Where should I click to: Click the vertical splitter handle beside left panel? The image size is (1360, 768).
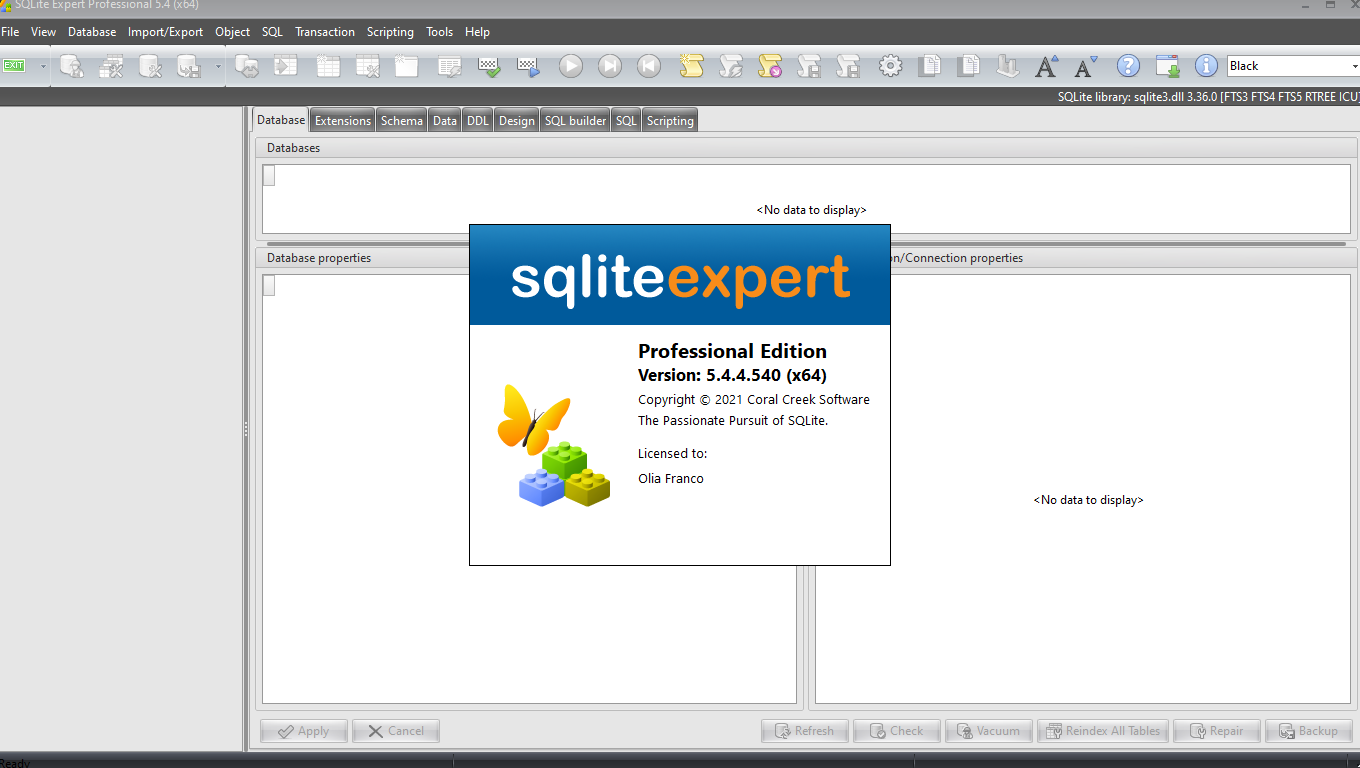246,428
